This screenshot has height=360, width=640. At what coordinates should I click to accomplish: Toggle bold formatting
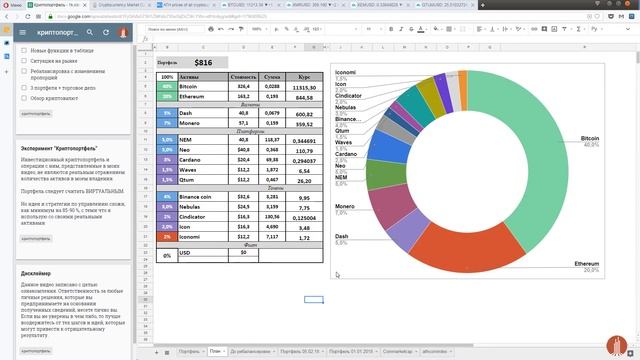[x=391, y=29]
